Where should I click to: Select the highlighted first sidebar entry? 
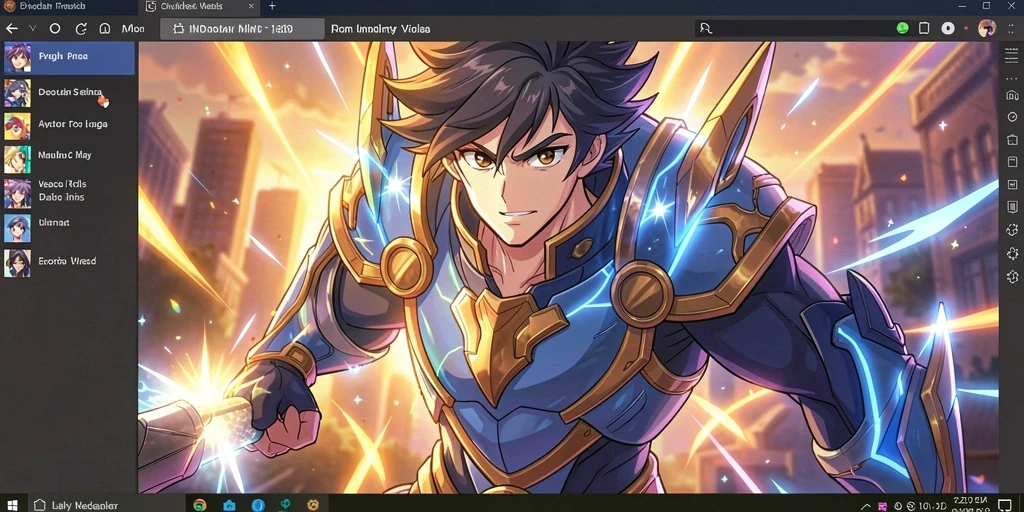pyautogui.click(x=68, y=57)
